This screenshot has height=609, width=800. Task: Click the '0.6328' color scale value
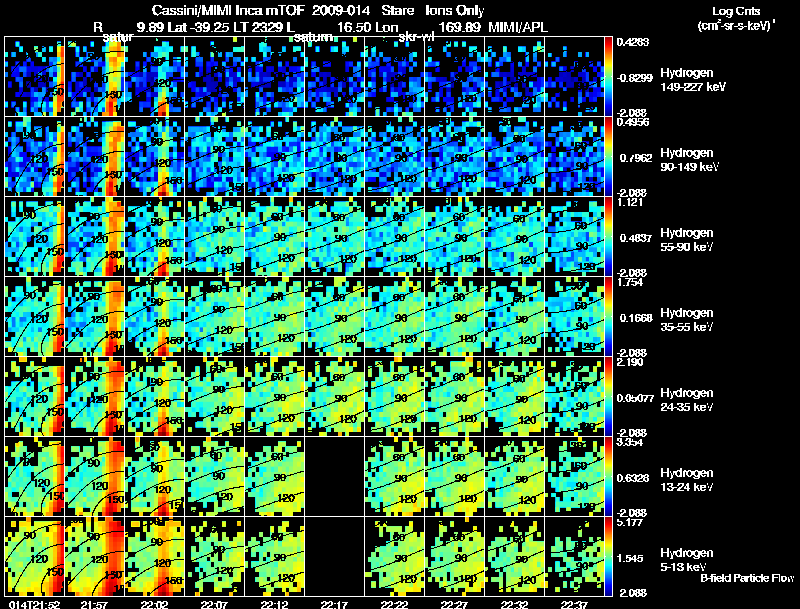[633, 478]
